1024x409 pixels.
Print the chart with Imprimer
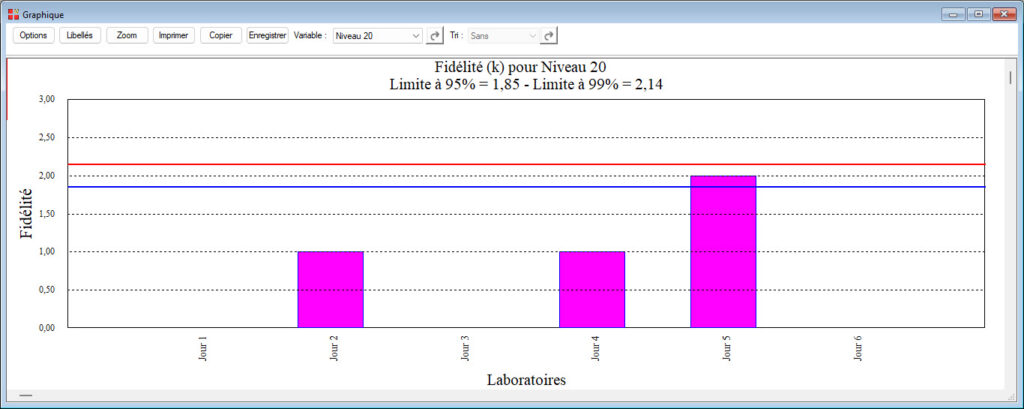click(x=174, y=35)
